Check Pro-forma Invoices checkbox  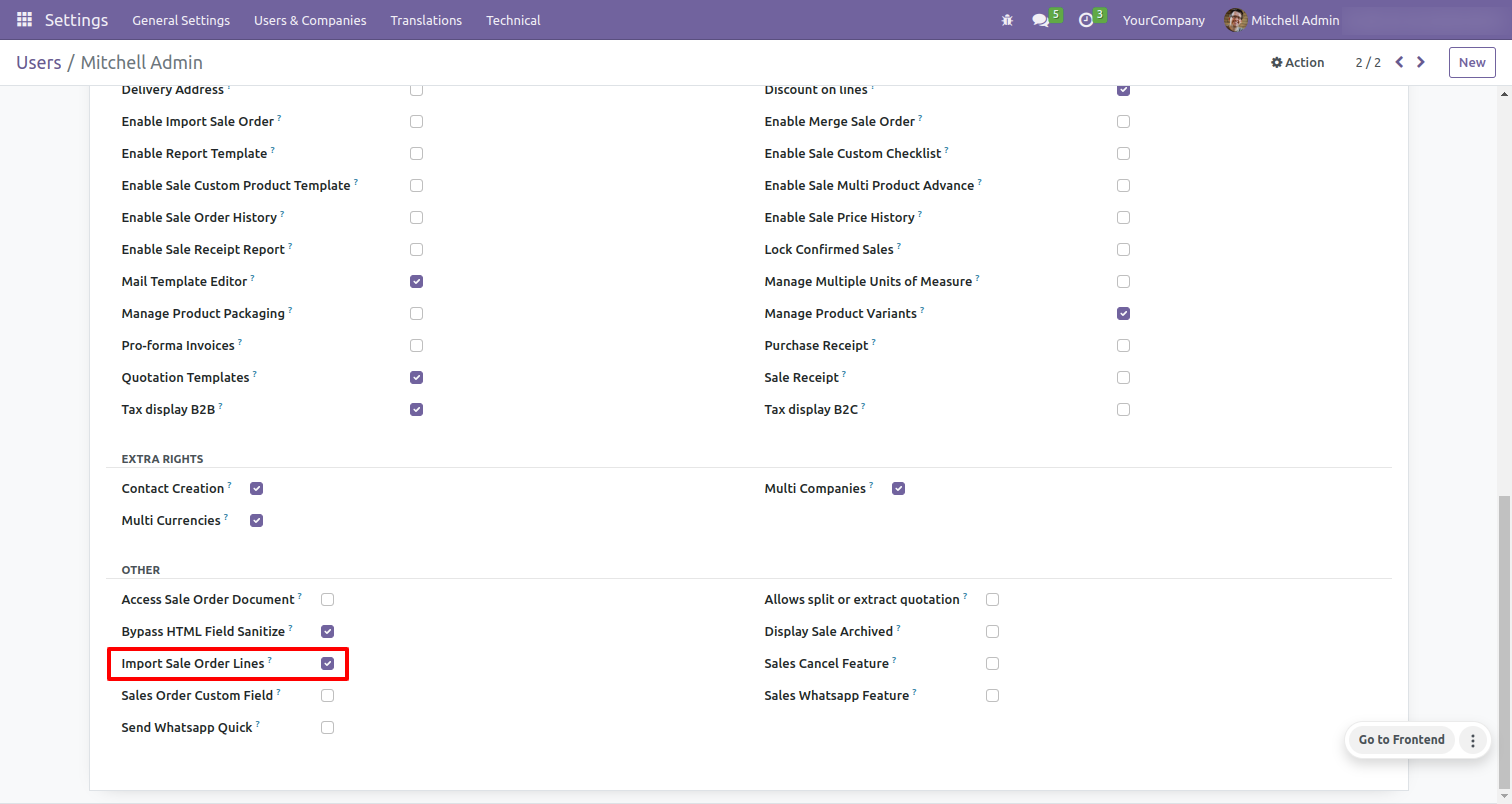[416, 345]
